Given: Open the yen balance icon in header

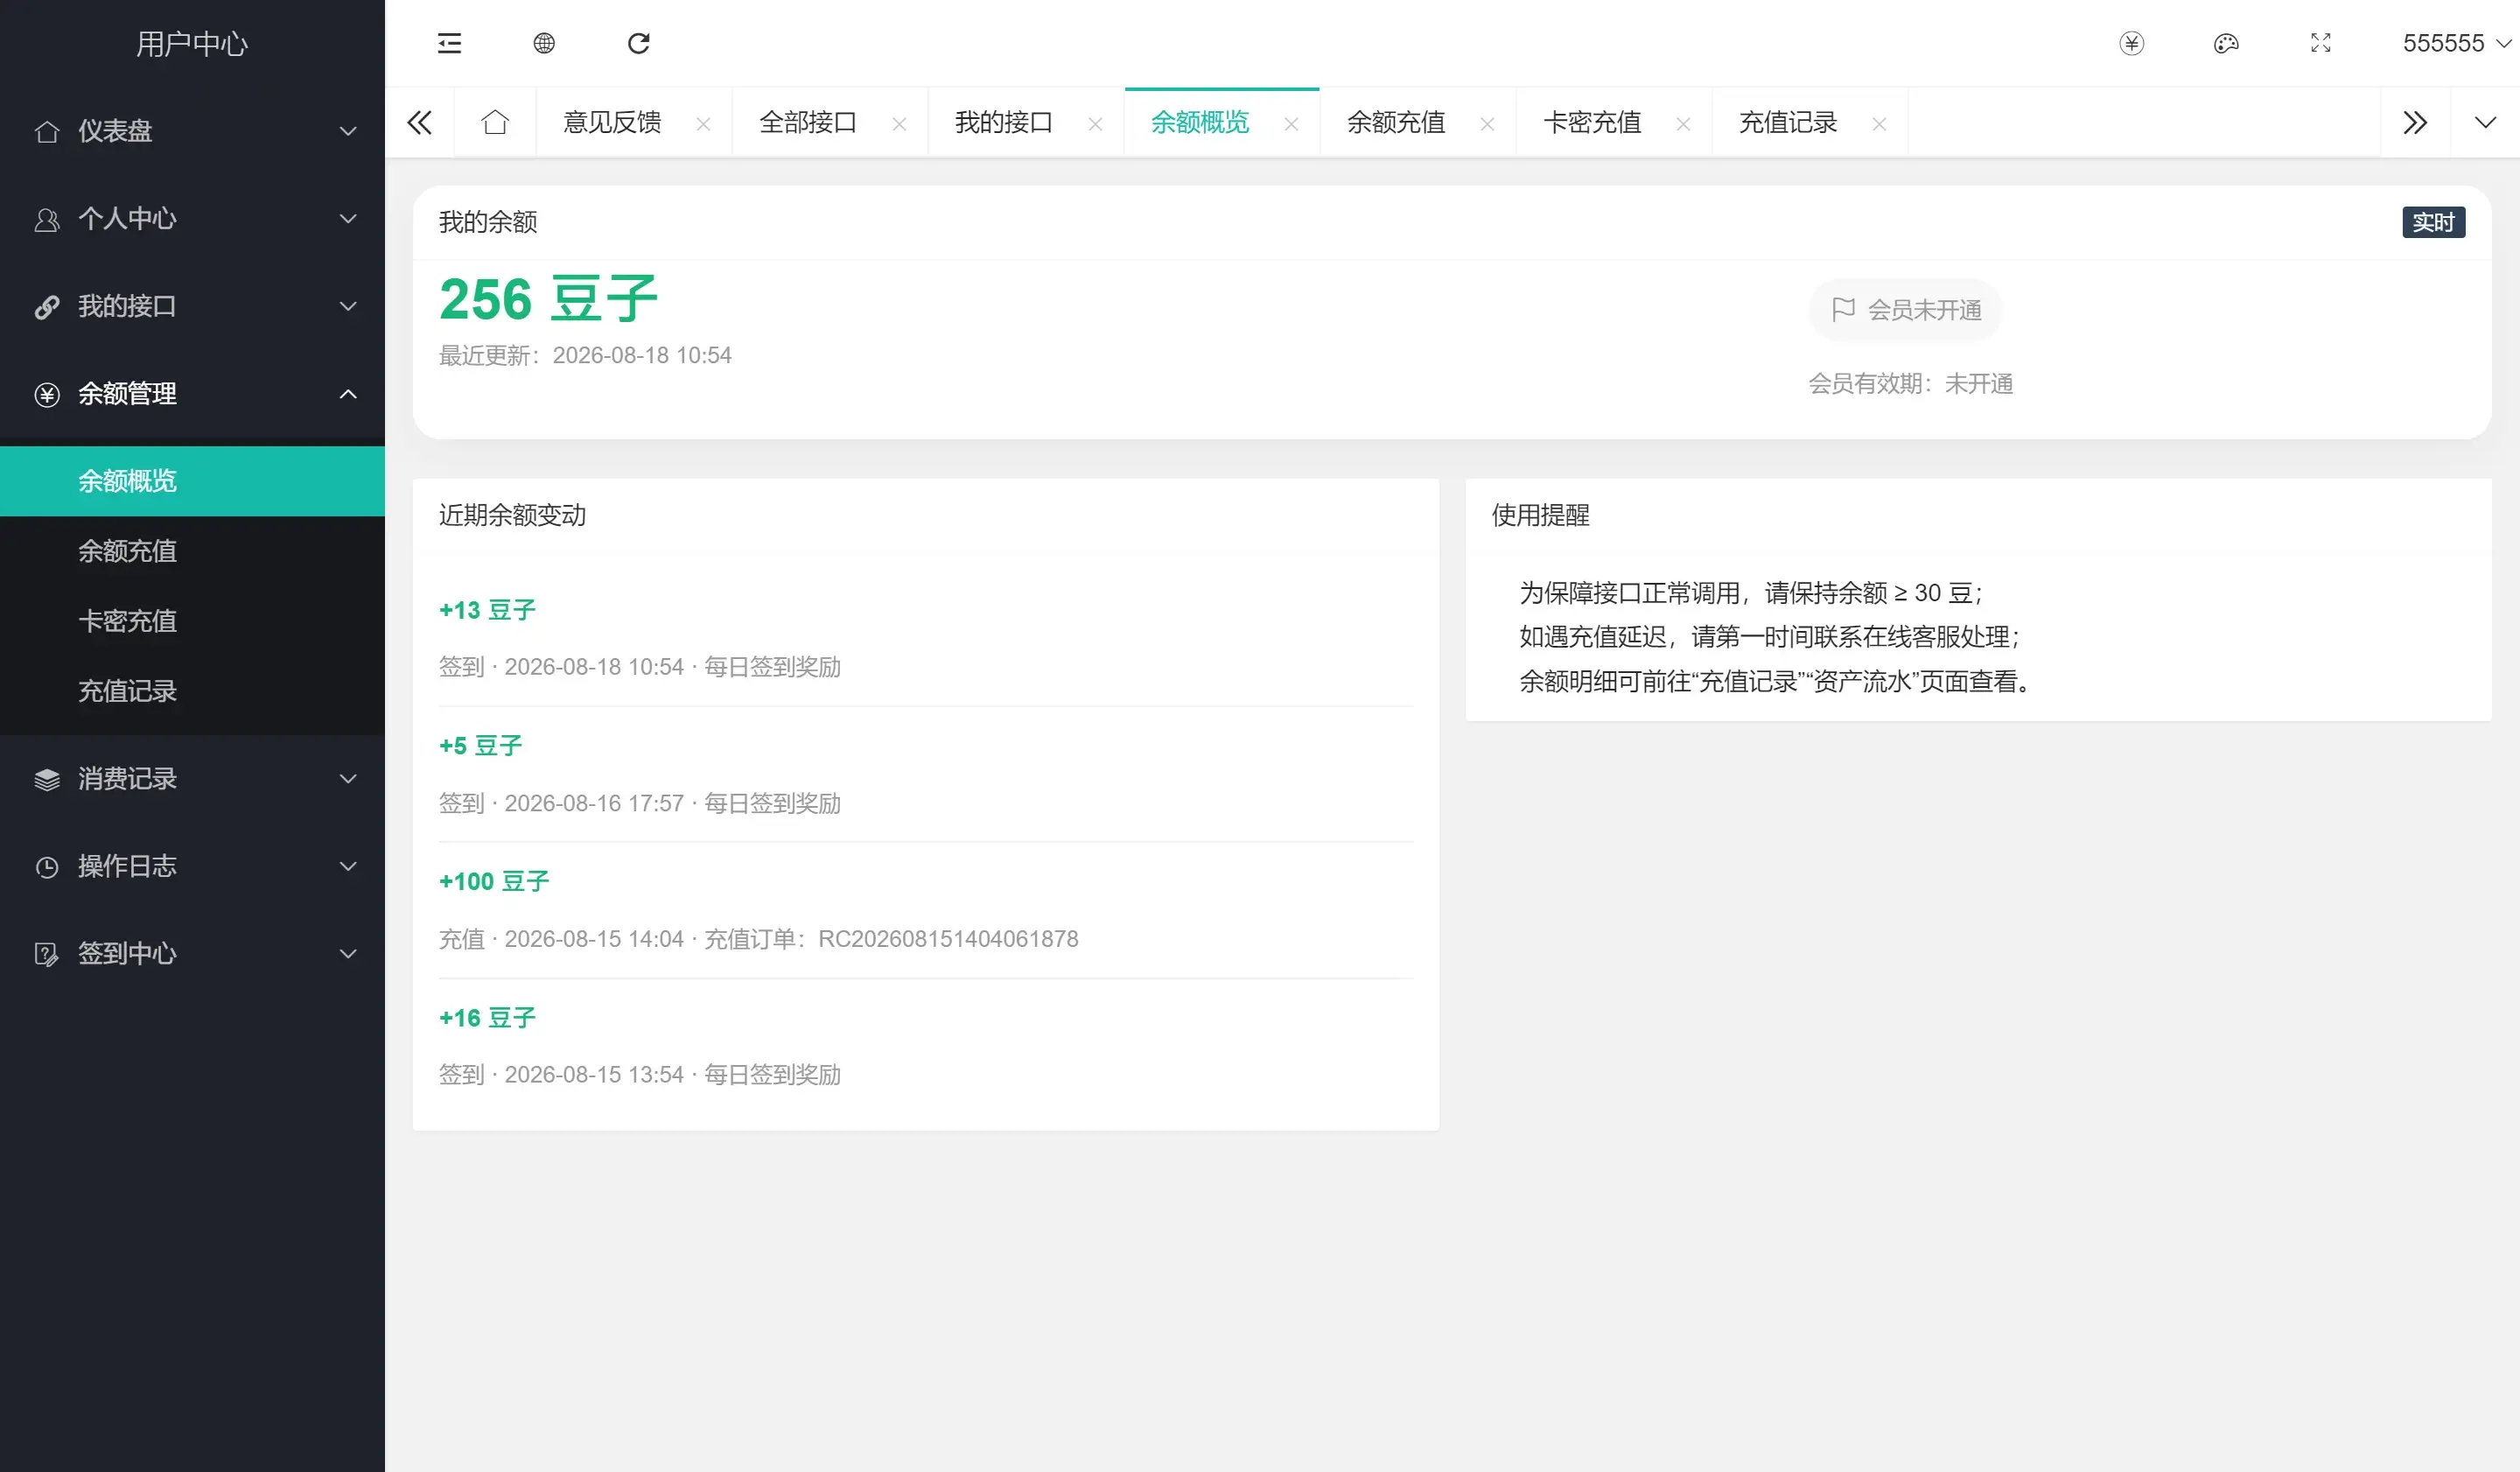Looking at the screenshot, I should tap(2131, 43).
